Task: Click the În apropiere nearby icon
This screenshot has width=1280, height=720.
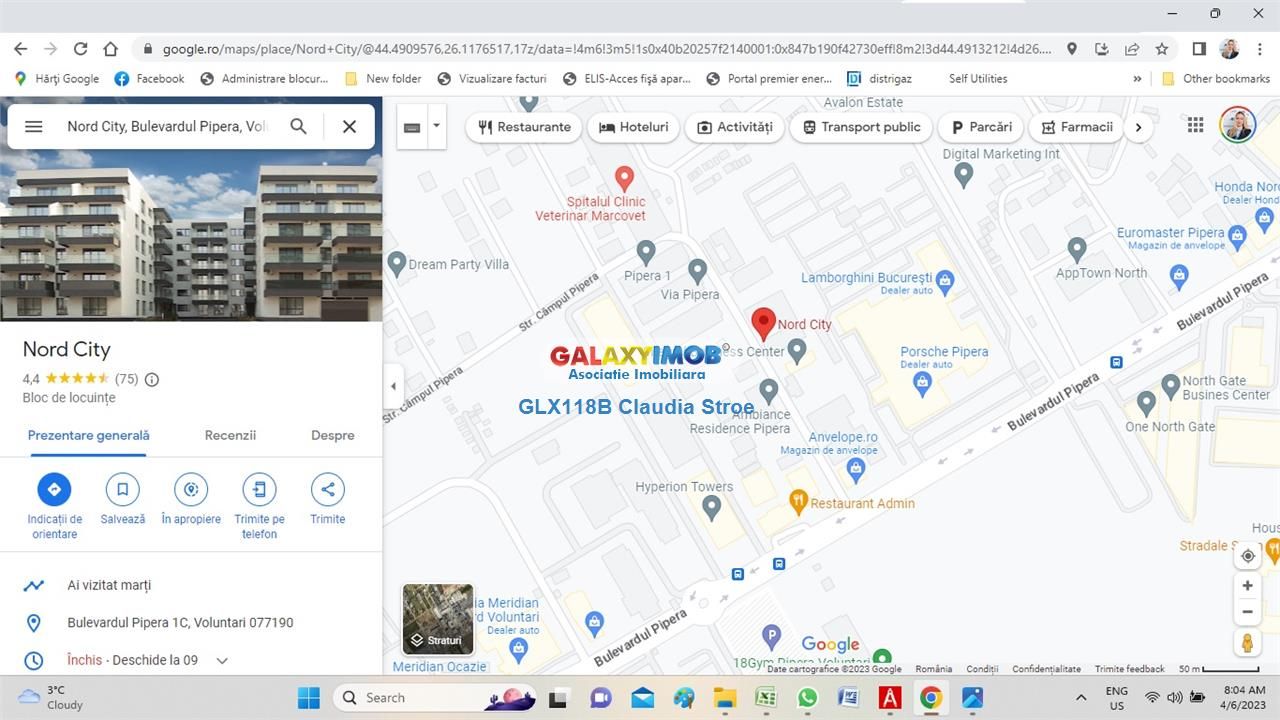Action: (190, 489)
